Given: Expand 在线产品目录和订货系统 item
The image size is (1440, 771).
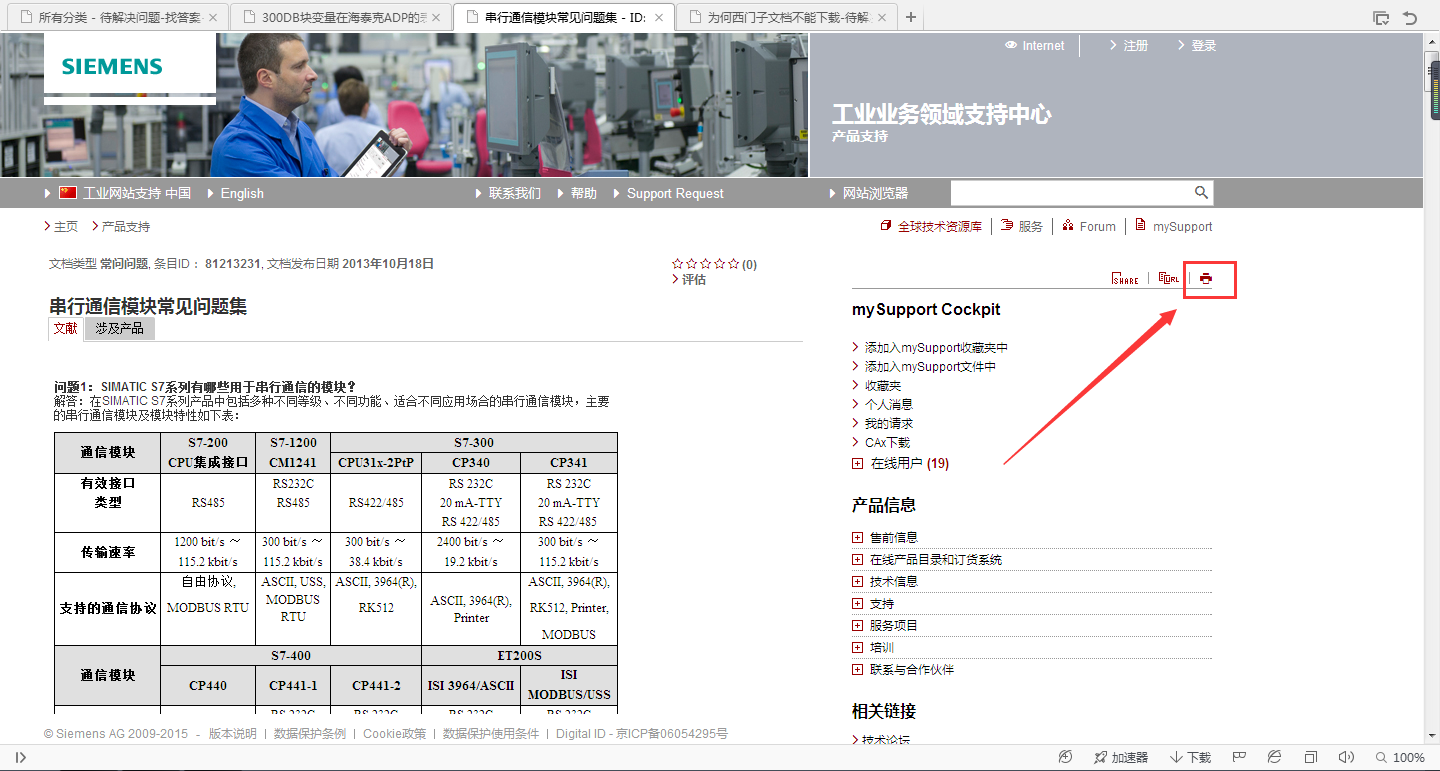Looking at the screenshot, I should [857, 559].
